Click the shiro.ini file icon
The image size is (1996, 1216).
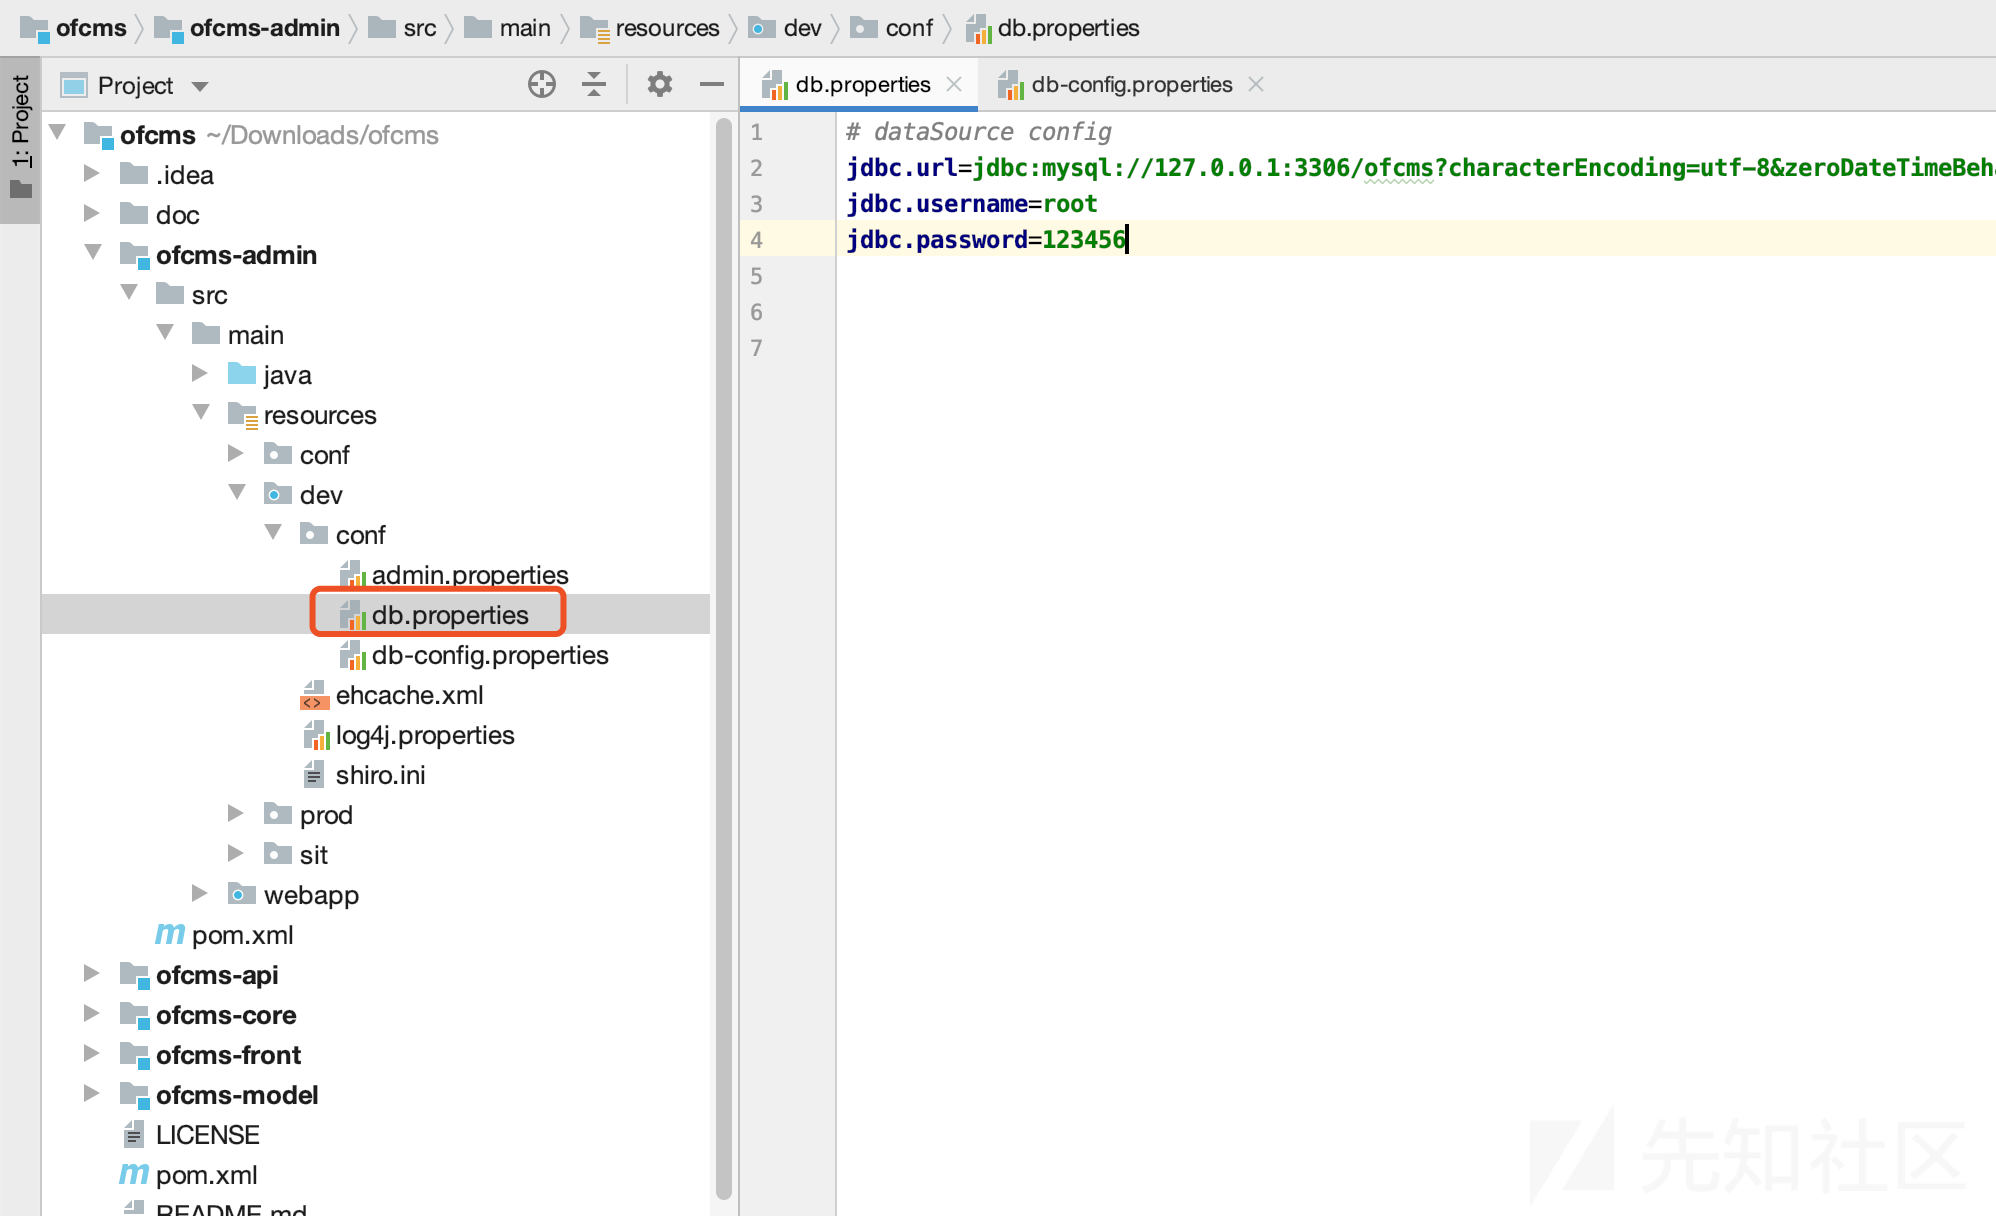click(x=314, y=774)
